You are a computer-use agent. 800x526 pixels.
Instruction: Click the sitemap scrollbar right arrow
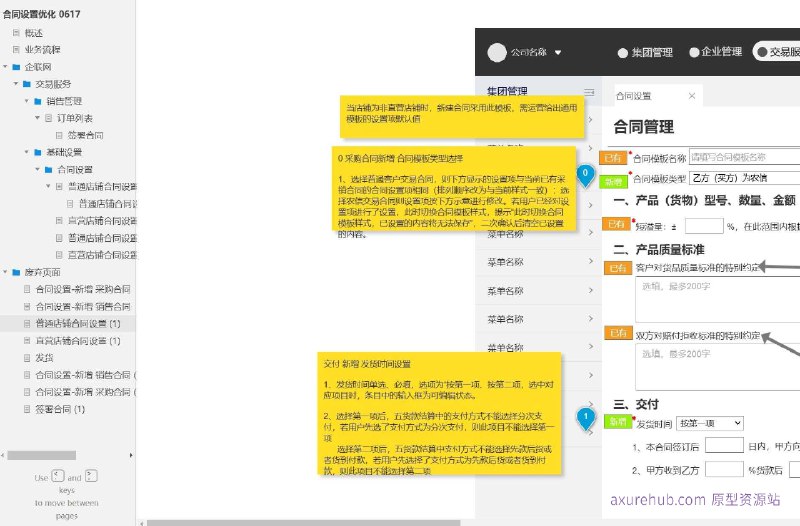coord(131,455)
